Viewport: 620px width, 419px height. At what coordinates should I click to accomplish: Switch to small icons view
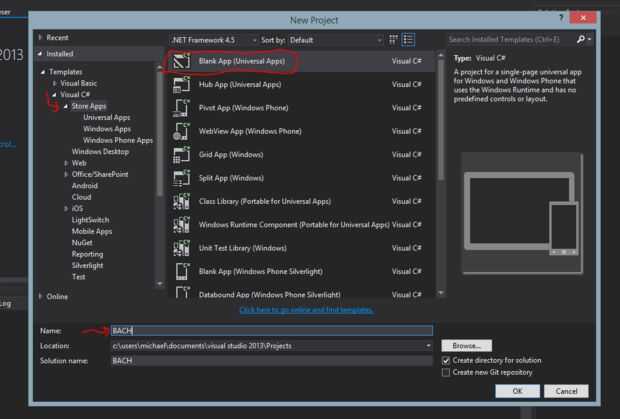point(393,40)
